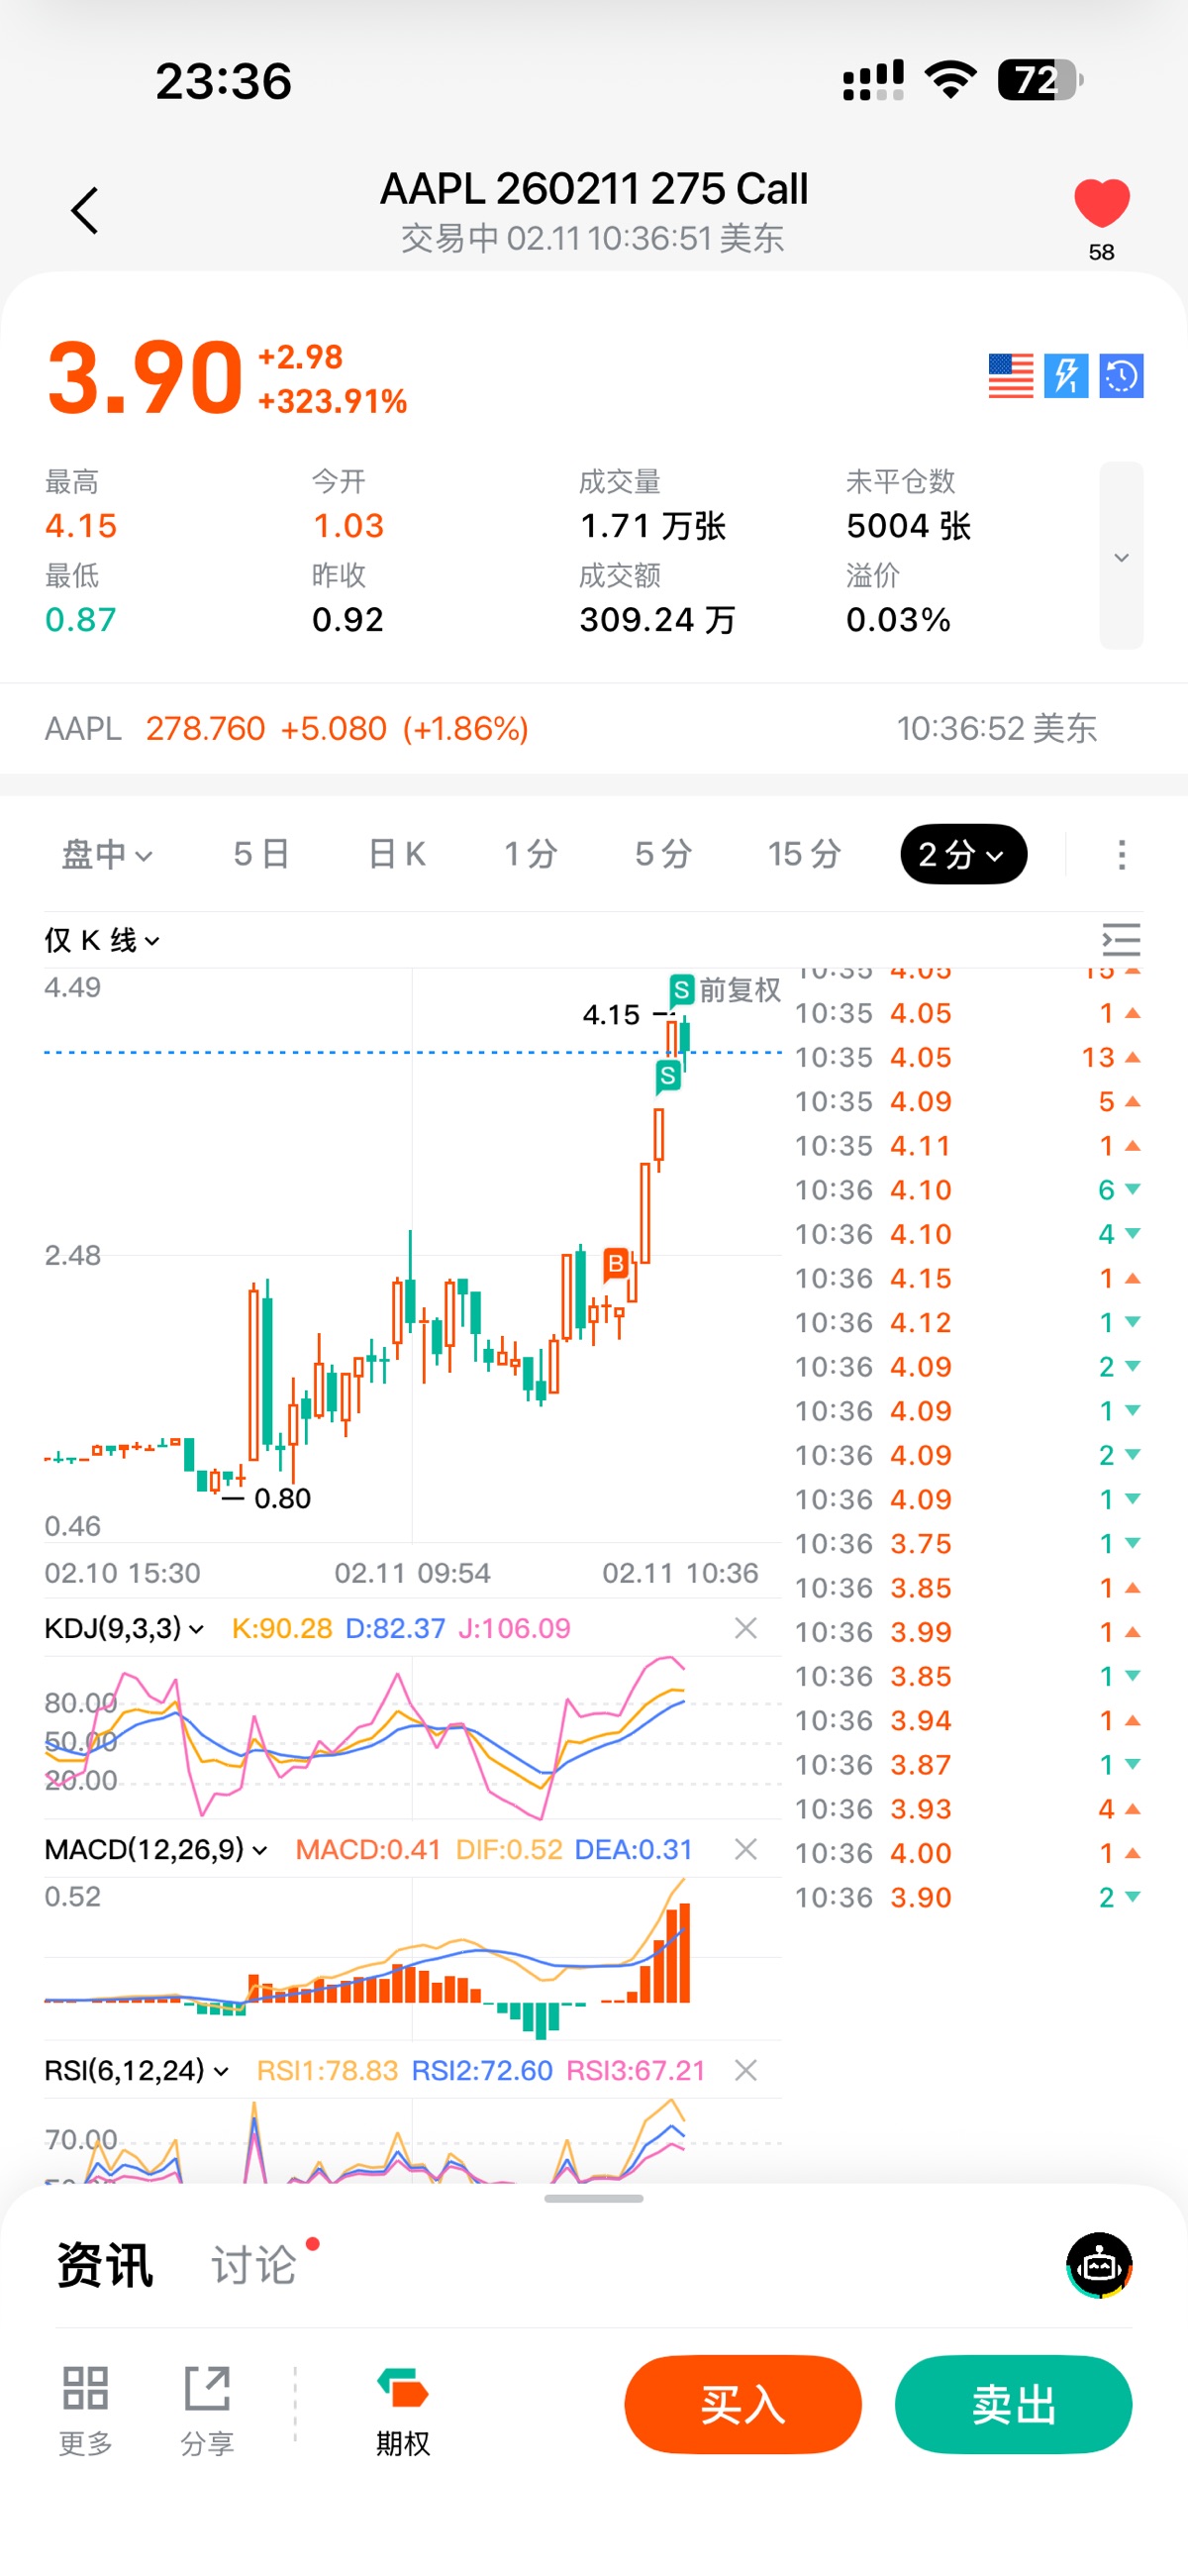Image resolution: width=1188 pixels, height=2576 pixels.
Task: Tap the trade list toggle icon
Action: (x=1121, y=940)
